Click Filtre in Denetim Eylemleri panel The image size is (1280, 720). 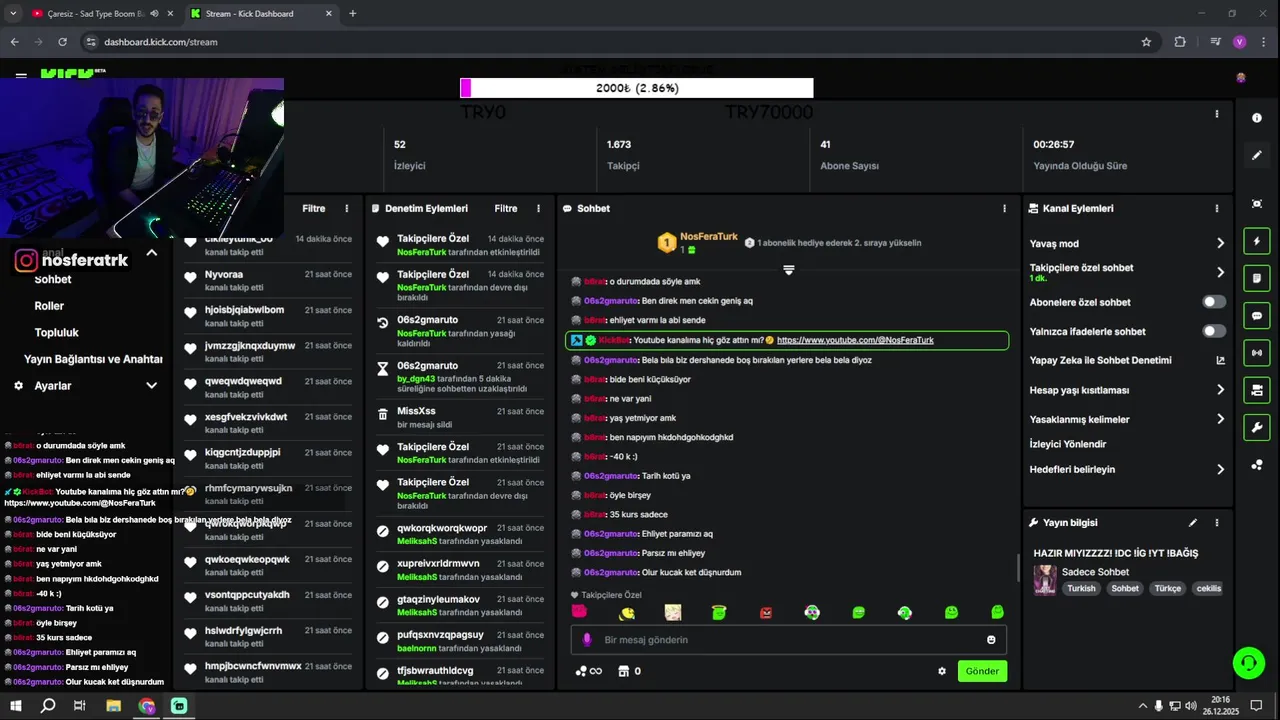(506, 209)
